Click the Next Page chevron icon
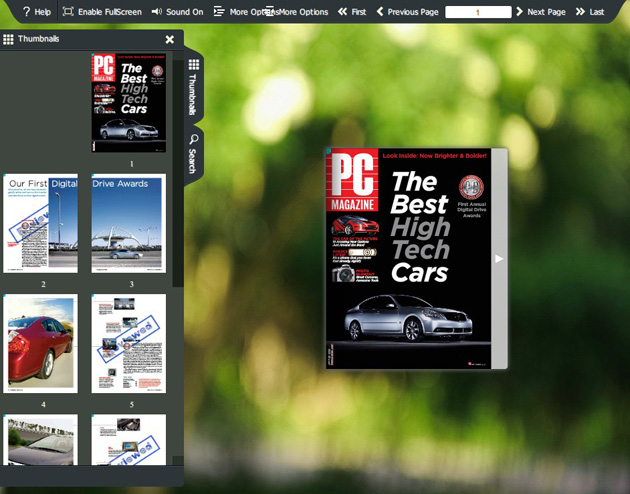630x494 pixels. tap(520, 12)
